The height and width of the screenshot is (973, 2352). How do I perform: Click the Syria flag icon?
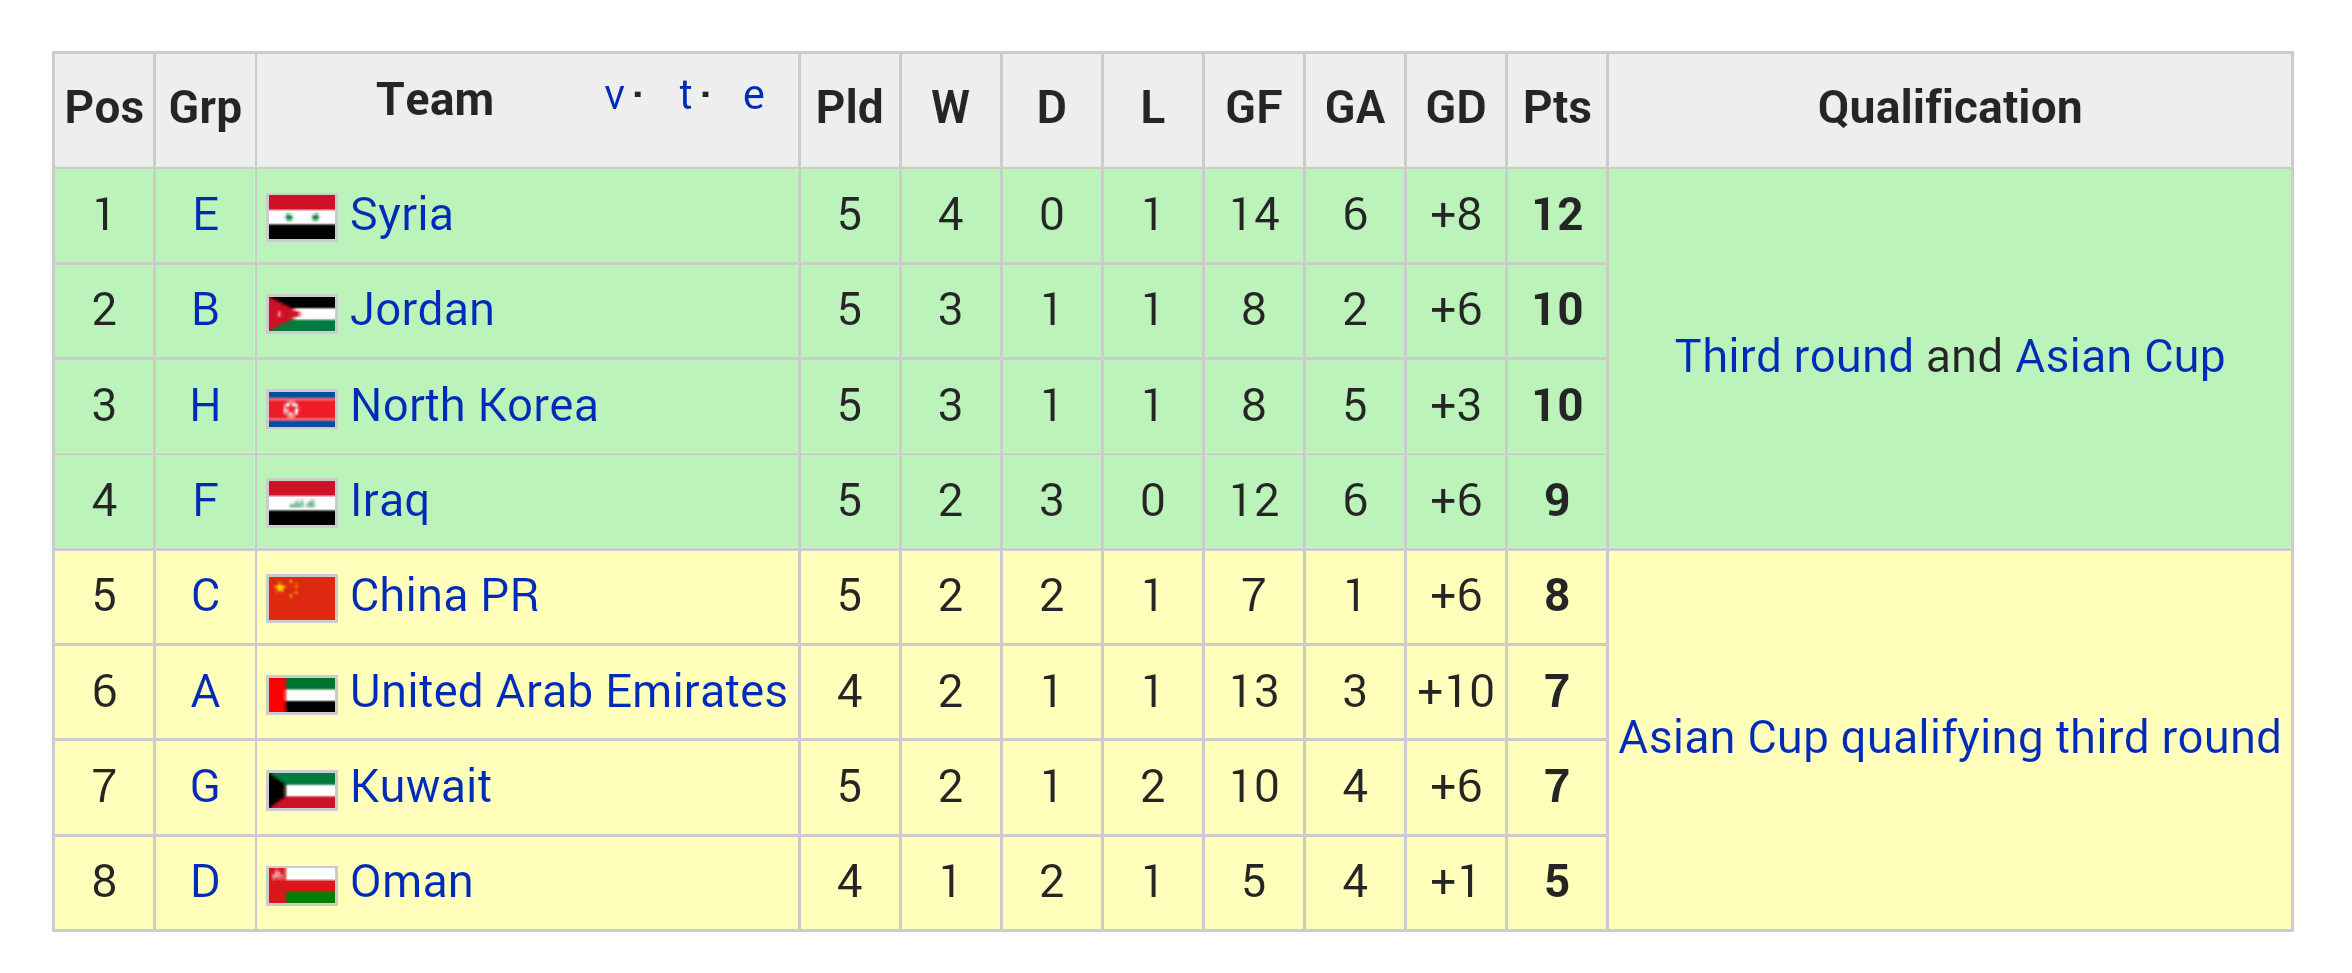tap(301, 217)
